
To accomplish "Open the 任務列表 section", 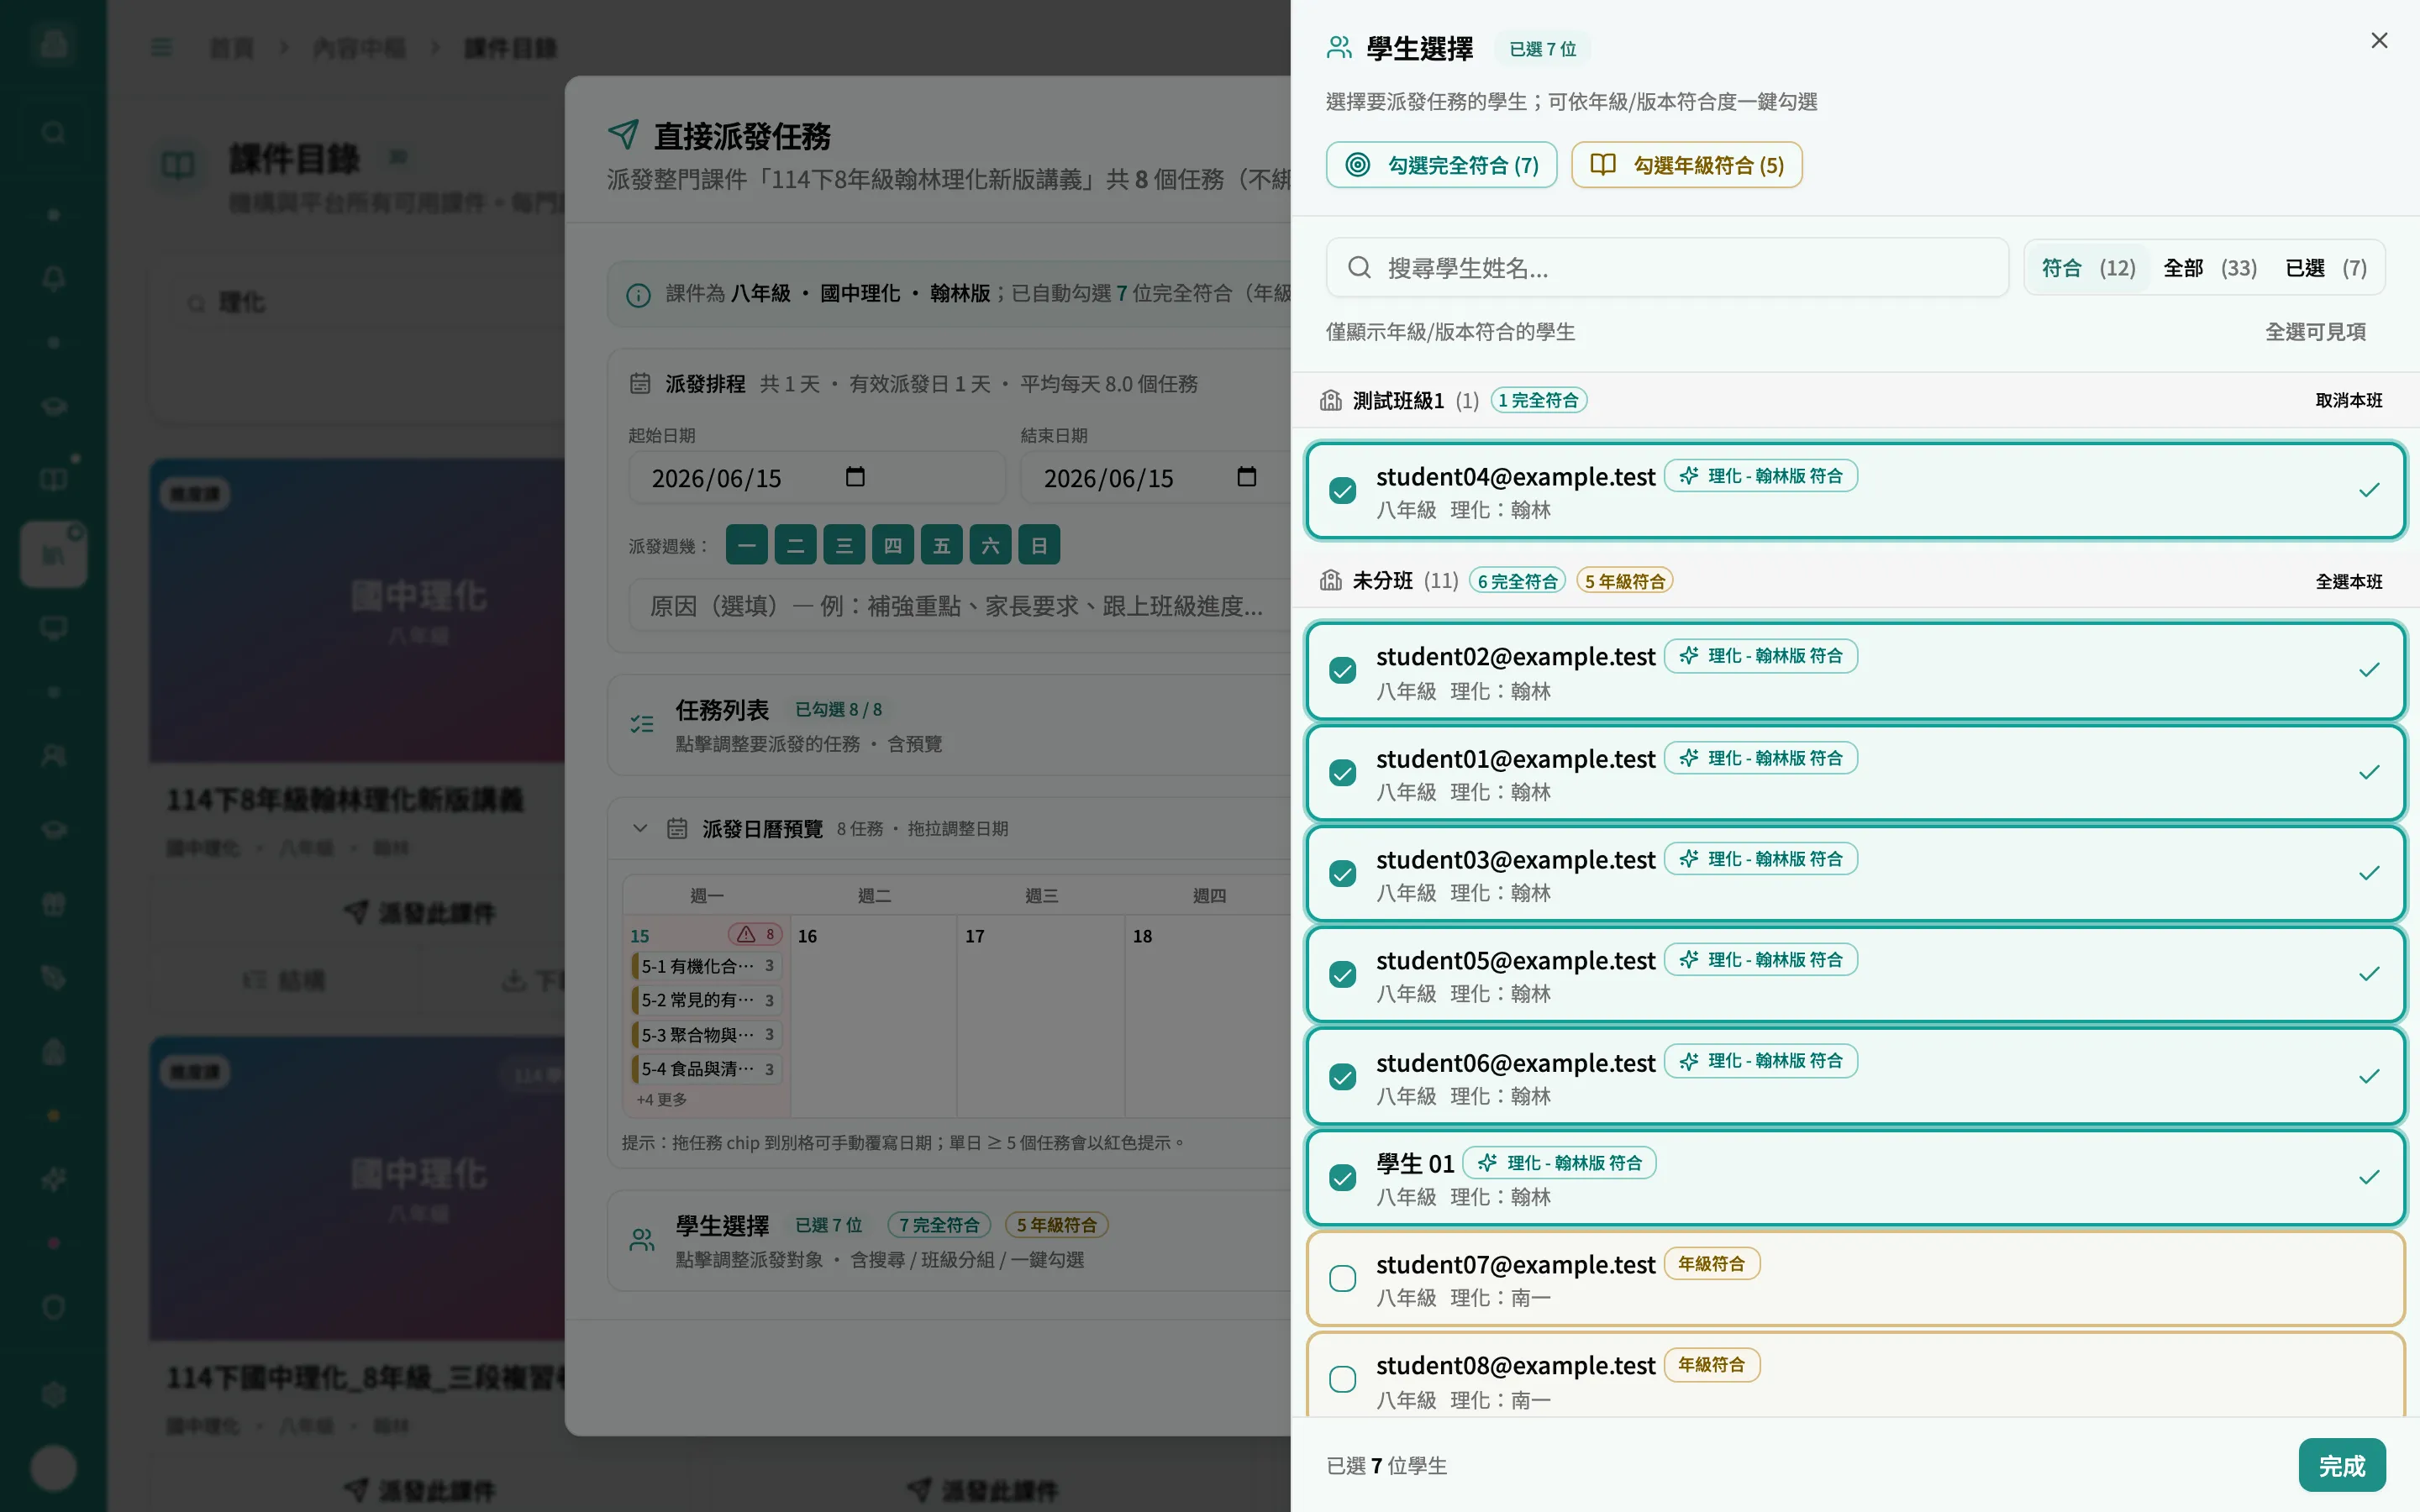I will [949, 725].
